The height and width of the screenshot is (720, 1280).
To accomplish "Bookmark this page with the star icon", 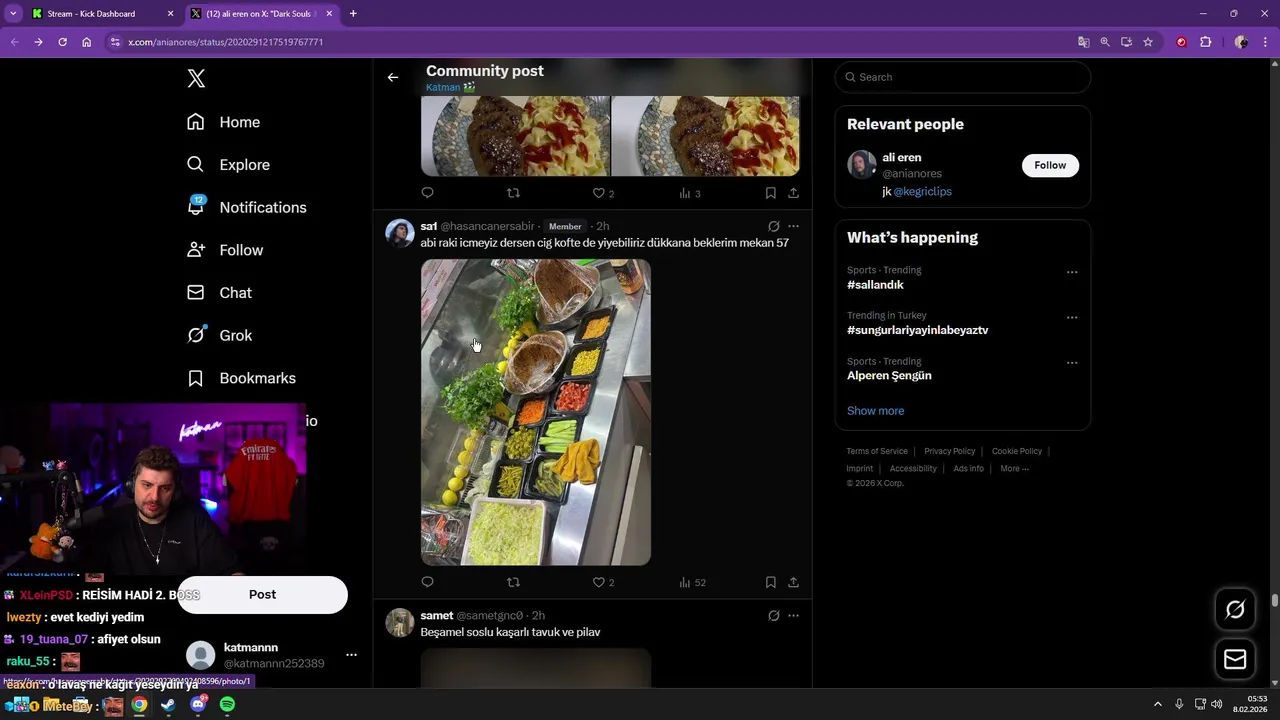I will 1148,42.
